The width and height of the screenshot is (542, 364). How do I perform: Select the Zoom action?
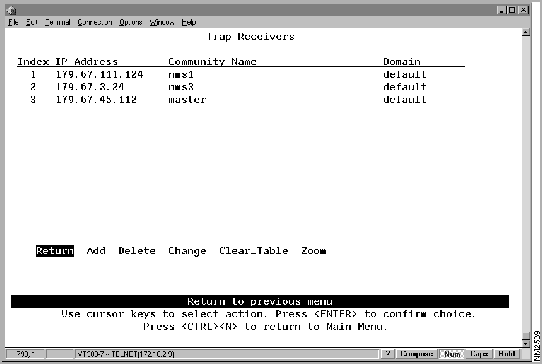[314, 251]
